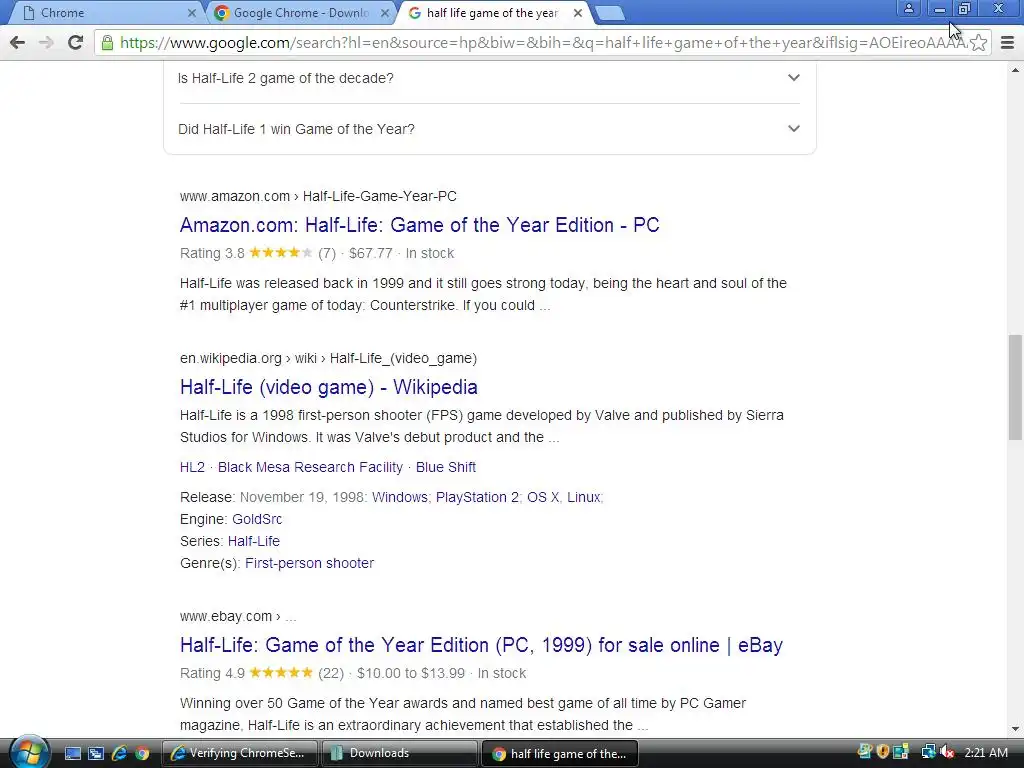Screen dimensions: 1024x768
Task: Launch Chrome from the quick launch icon
Action: click(142, 754)
